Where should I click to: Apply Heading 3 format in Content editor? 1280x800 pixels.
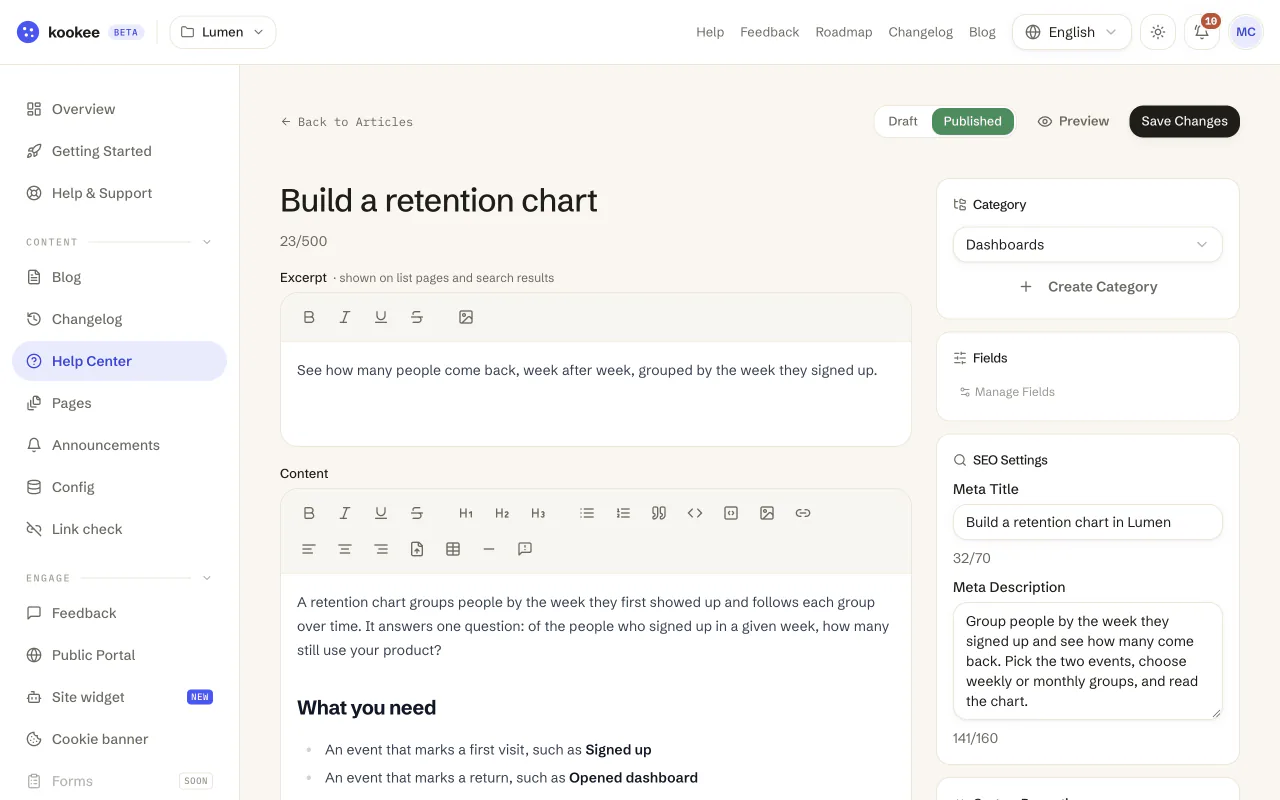(538, 513)
